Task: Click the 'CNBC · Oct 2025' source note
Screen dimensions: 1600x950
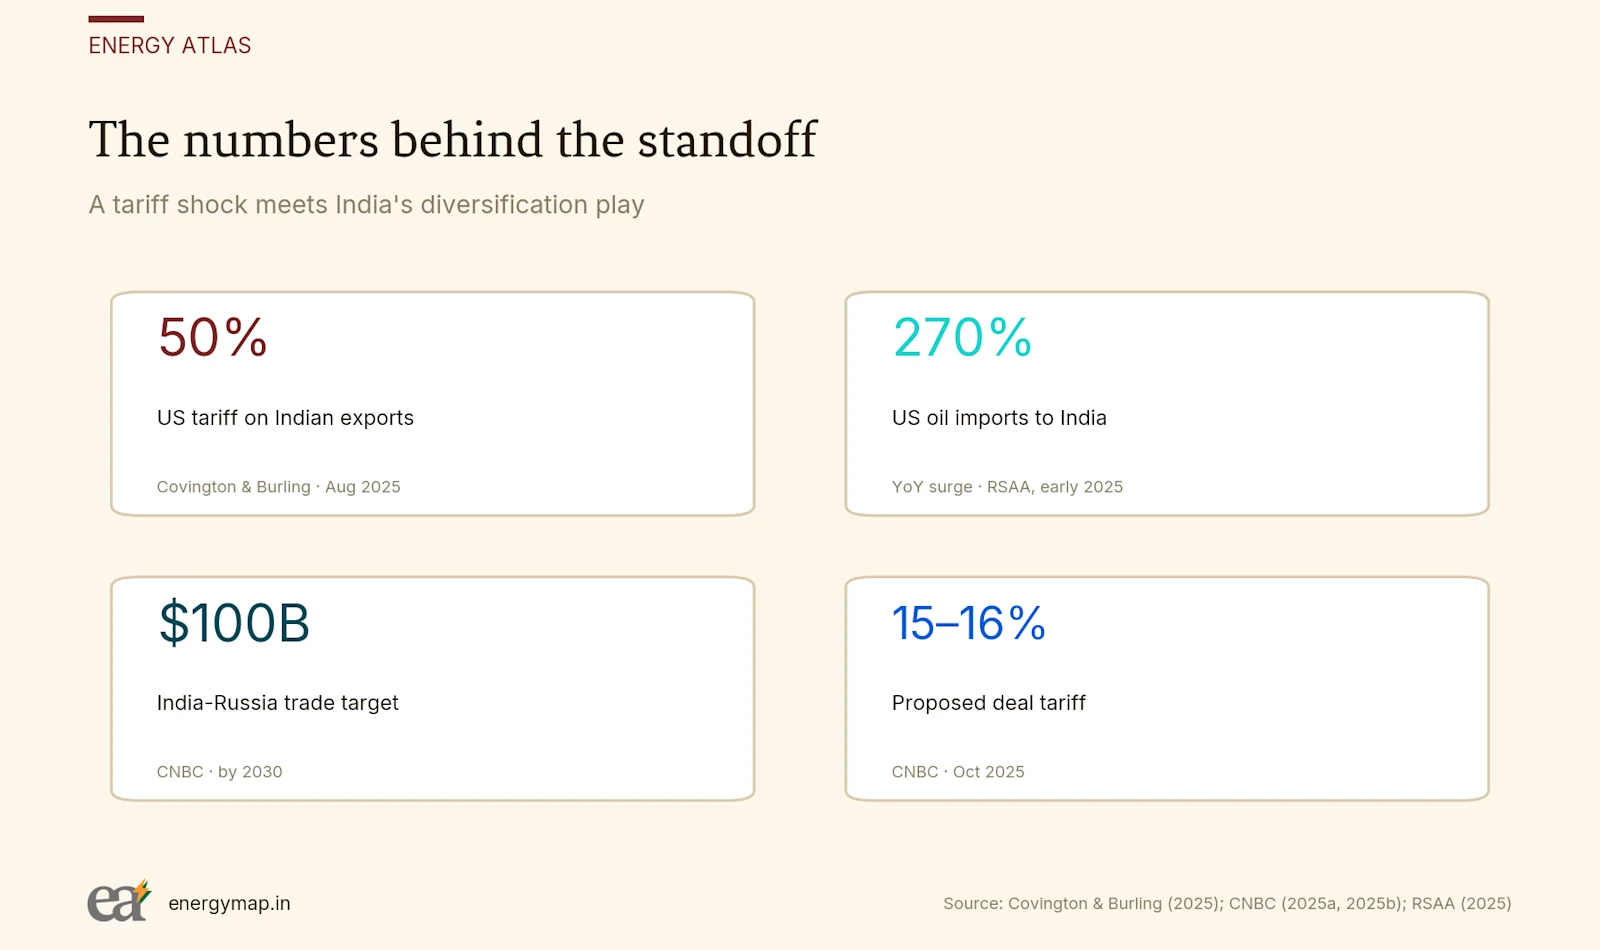Action: pos(958,772)
